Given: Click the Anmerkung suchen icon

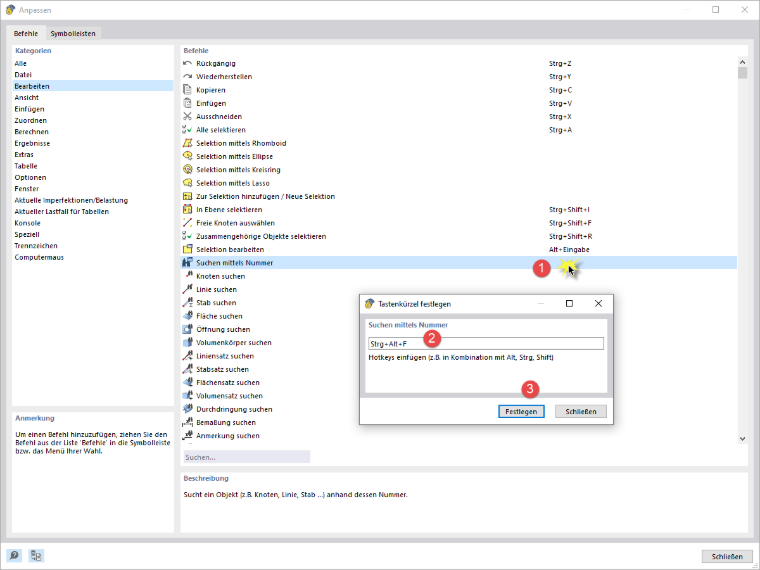Looking at the screenshot, I should click(x=188, y=435).
